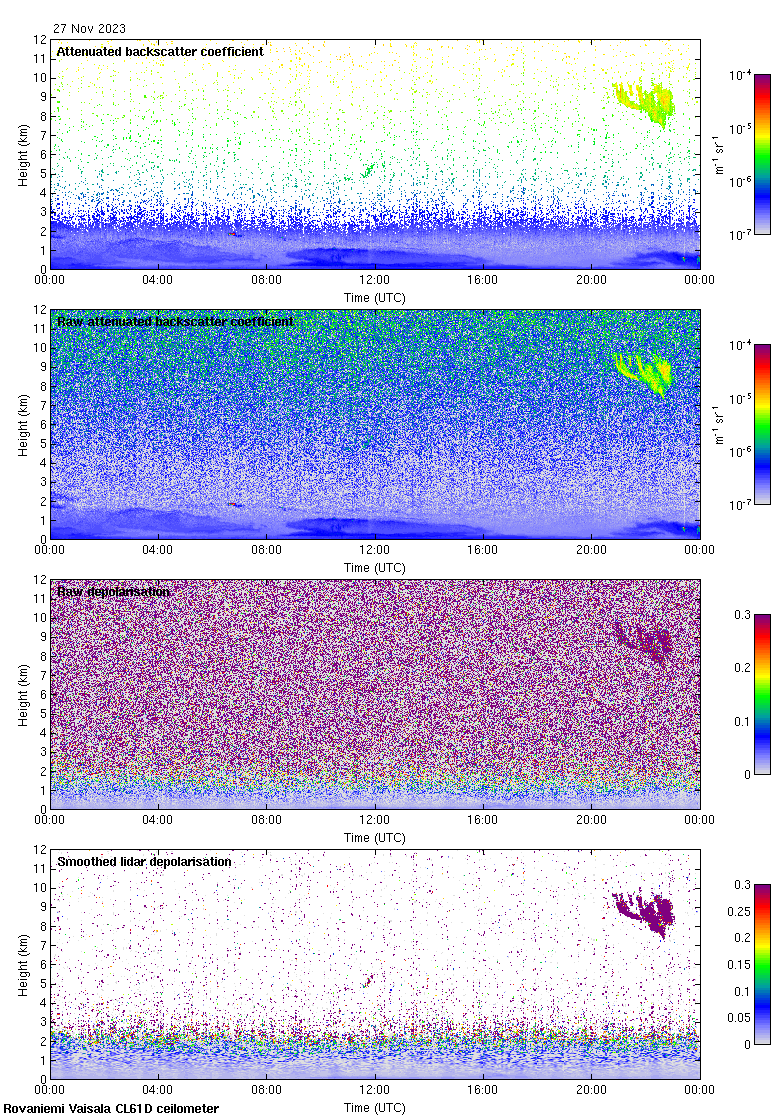Select the 'Attenuated backscatter coefficient' panel title
Image resolution: width=780 pixels, height=1120 pixels.
coord(160,51)
